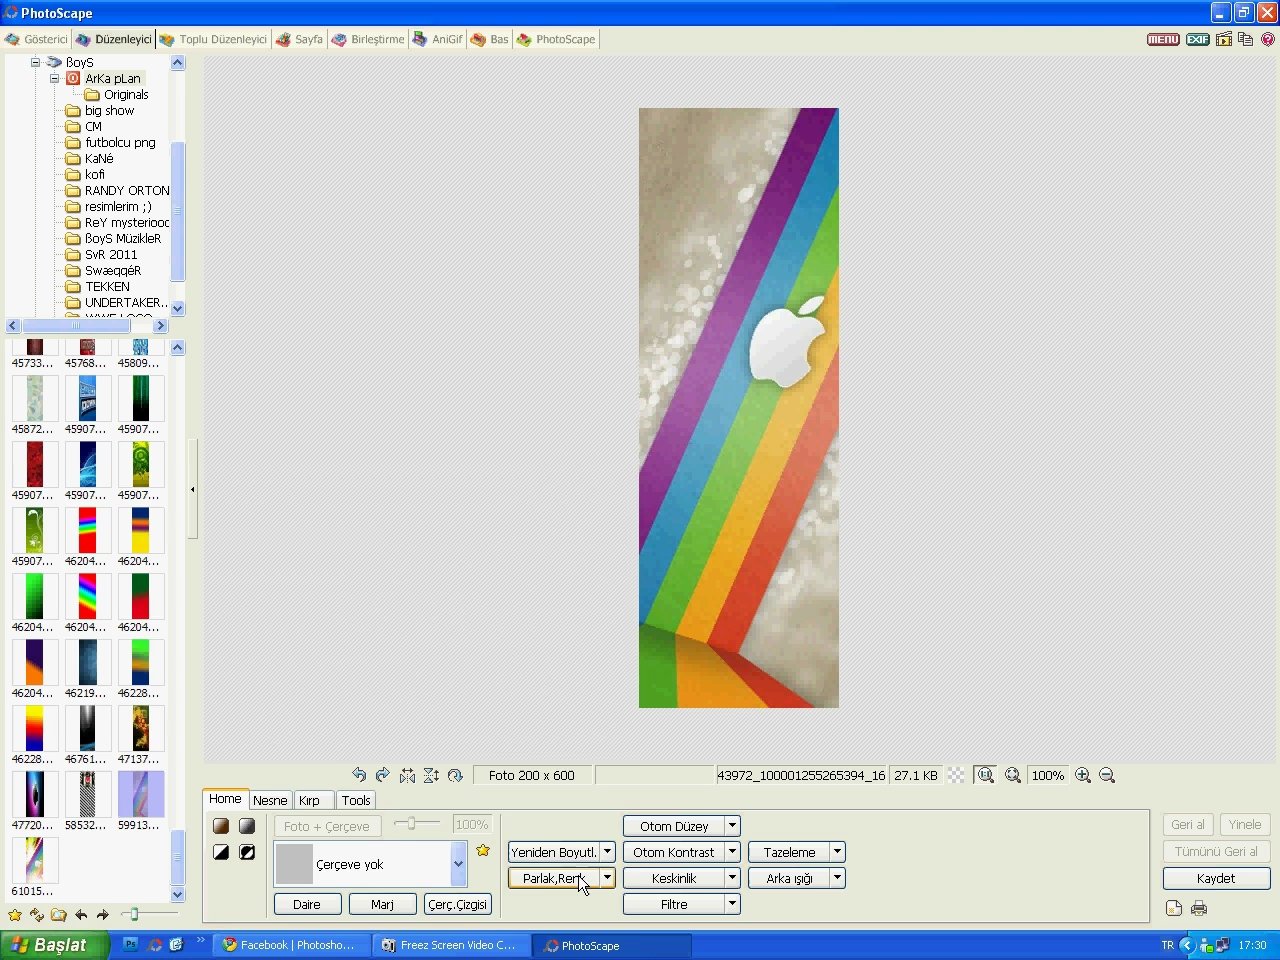1280x960 pixels.
Task: Apply the sepia effect icon
Action: (x=221, y=826)
